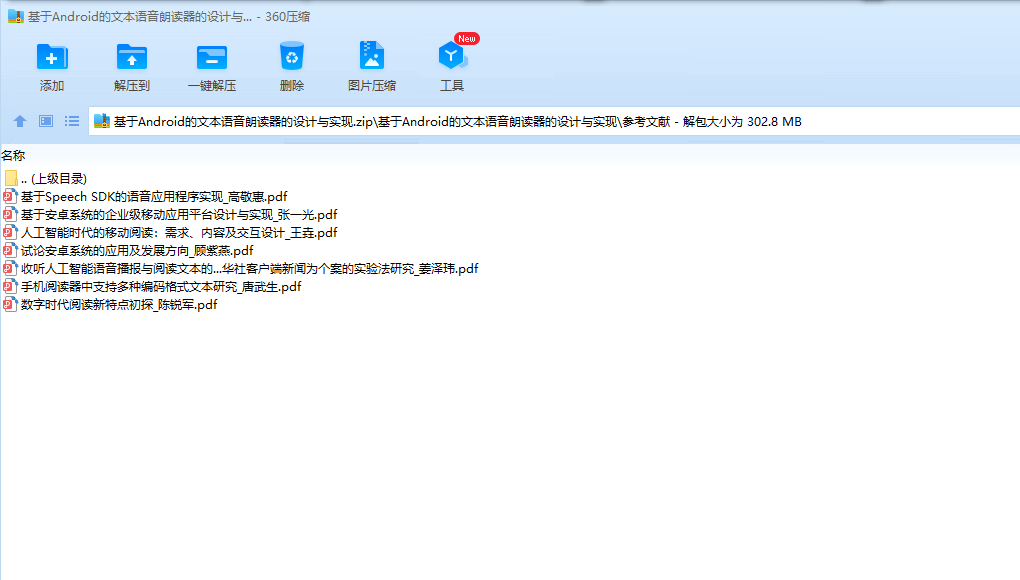The image size is (1020, 580).
Task: Click PDF icon of 王垚.pdf file
Action: pyautogui.click(x=10, y=233)
